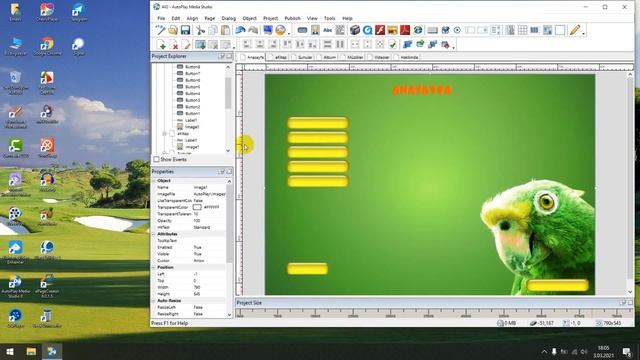The width and height of the screenshot is (640, 360).
Task: Click the Opacity property value field
Action: tap(209, 220)
